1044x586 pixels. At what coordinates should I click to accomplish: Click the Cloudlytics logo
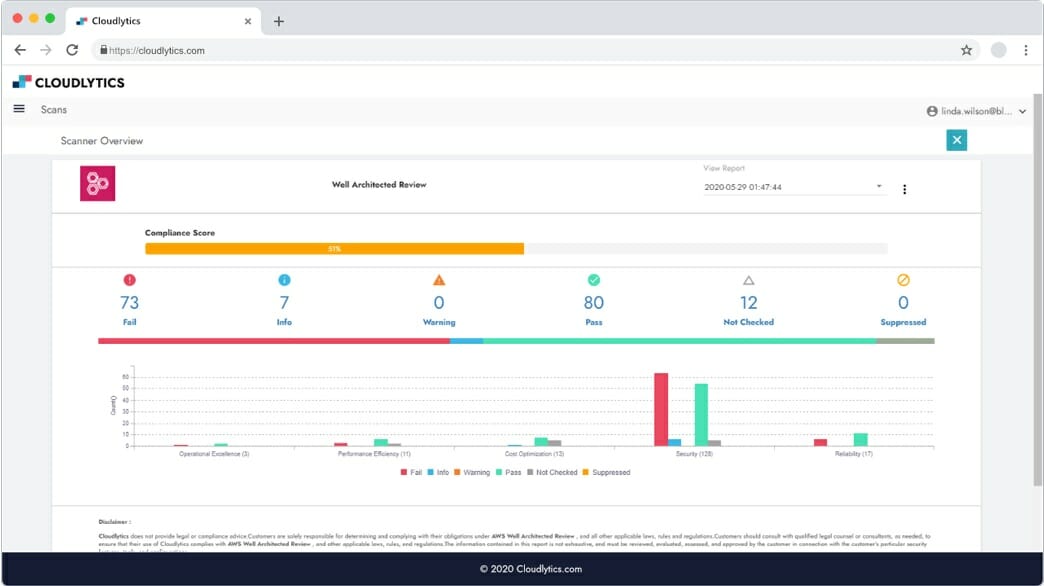coord(69,82)
